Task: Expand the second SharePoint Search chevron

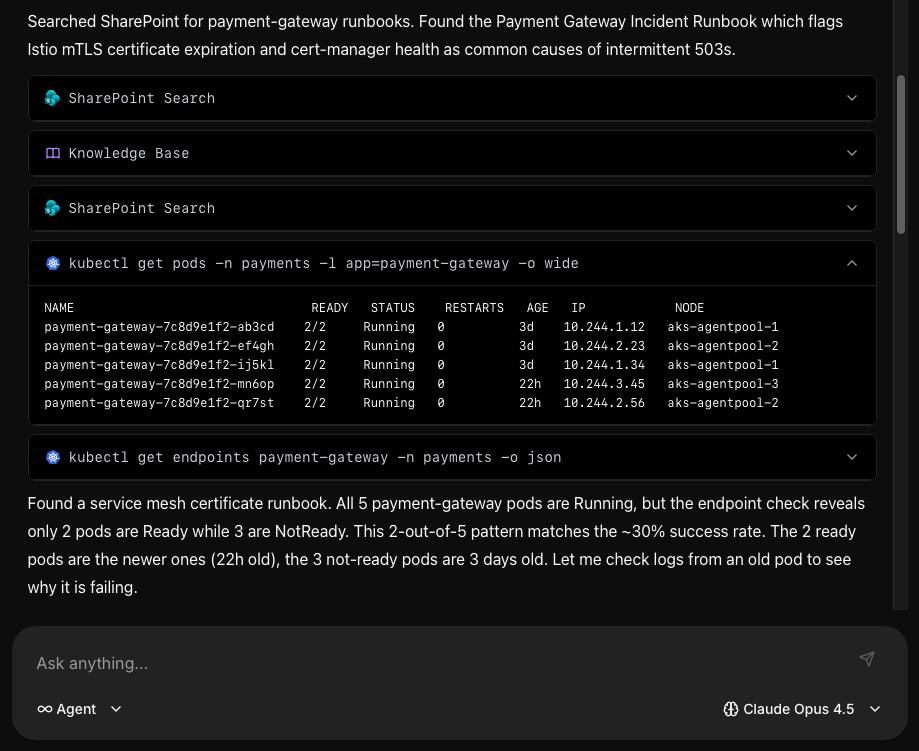Action: [x=852, y=208]
